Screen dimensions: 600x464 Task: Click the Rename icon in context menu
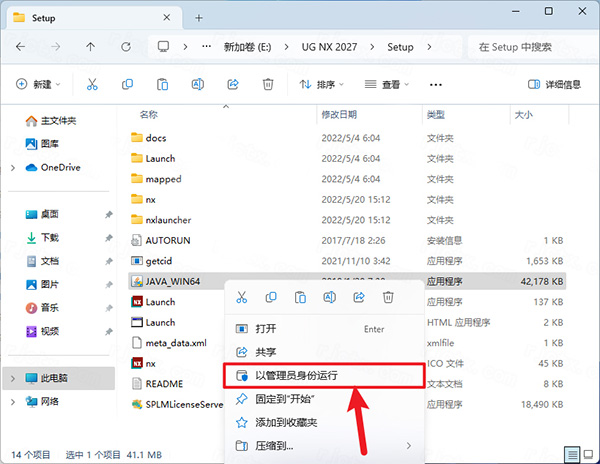[x=329, y=297]
